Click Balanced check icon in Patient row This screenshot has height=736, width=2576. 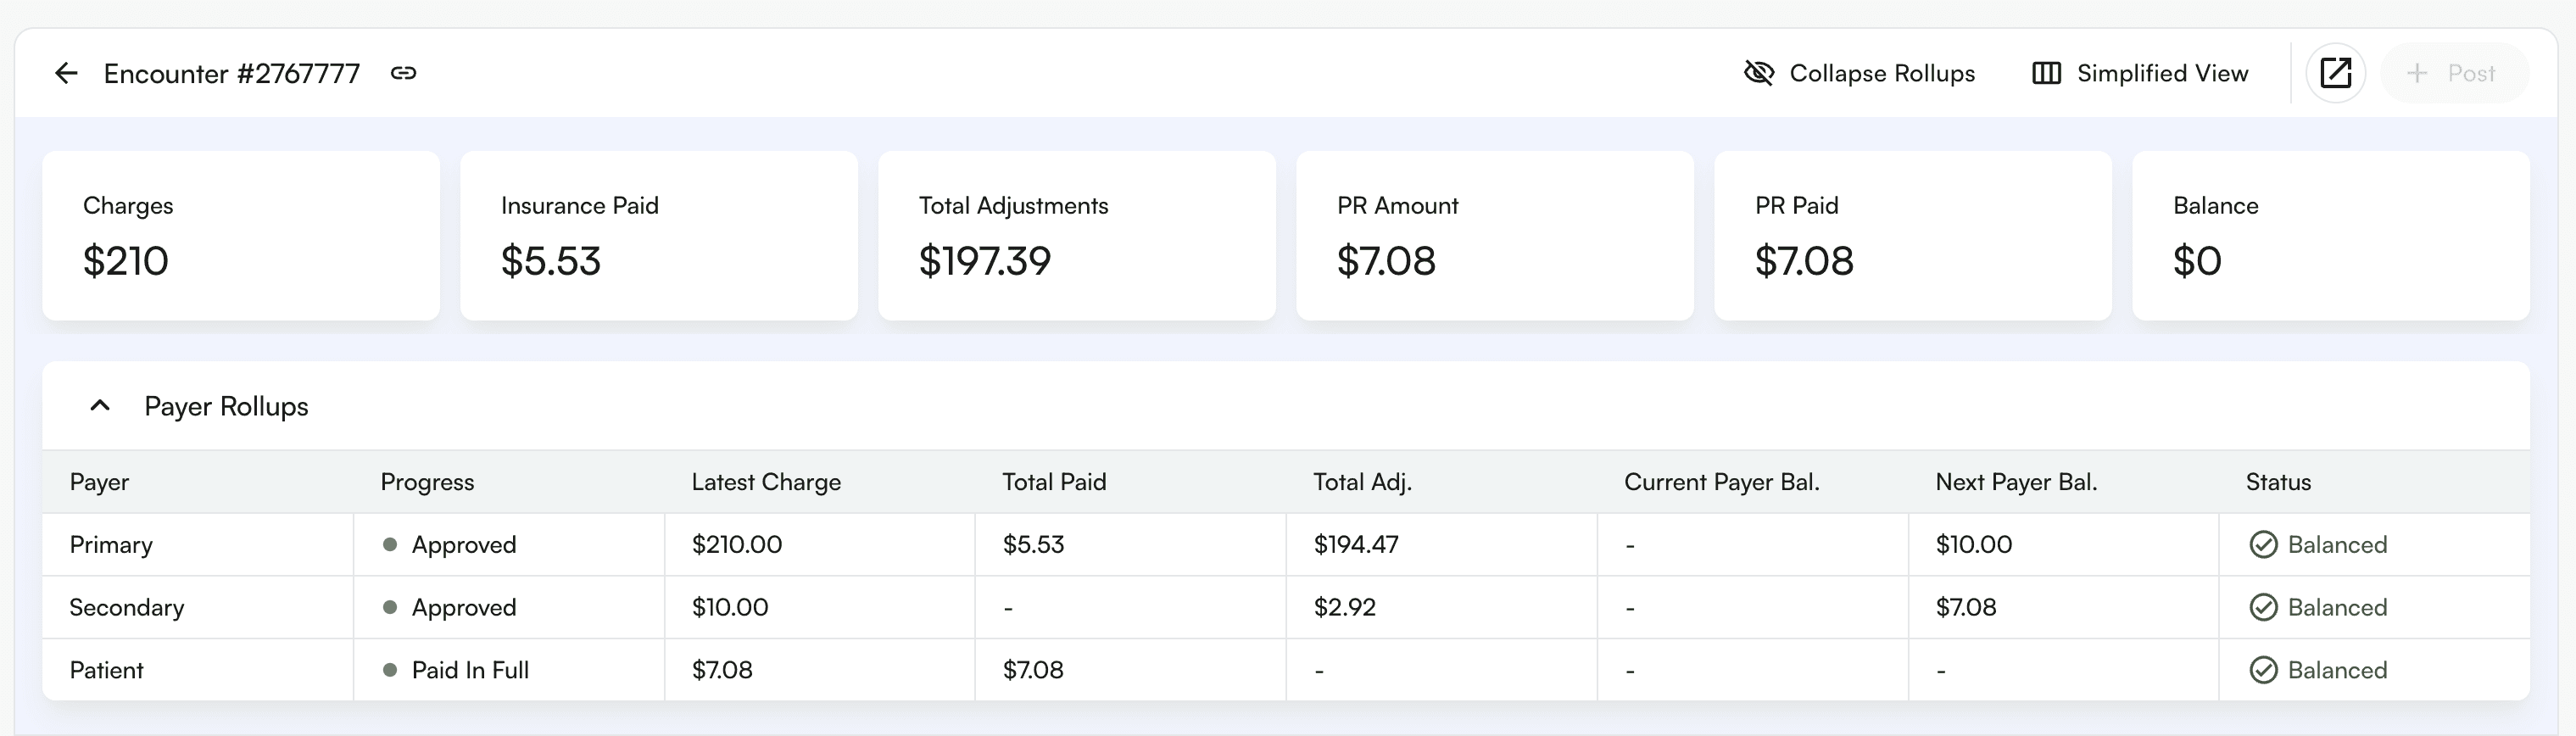[x=2263, y=670]
